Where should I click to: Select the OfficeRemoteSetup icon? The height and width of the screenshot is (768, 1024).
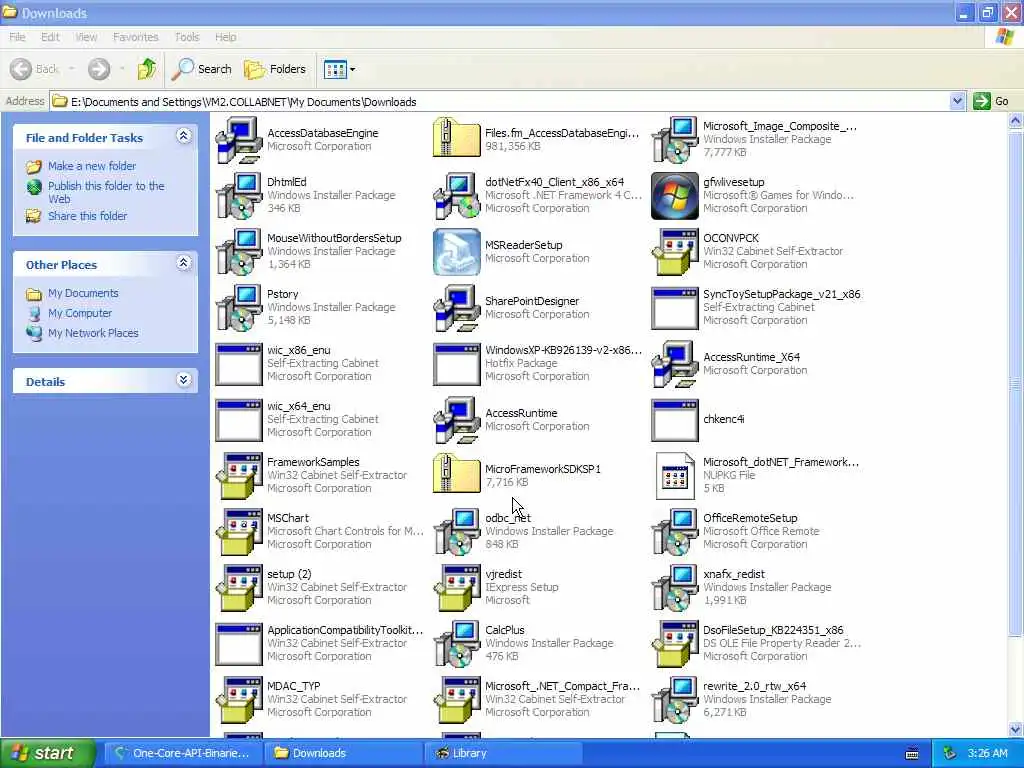point(675,532)
